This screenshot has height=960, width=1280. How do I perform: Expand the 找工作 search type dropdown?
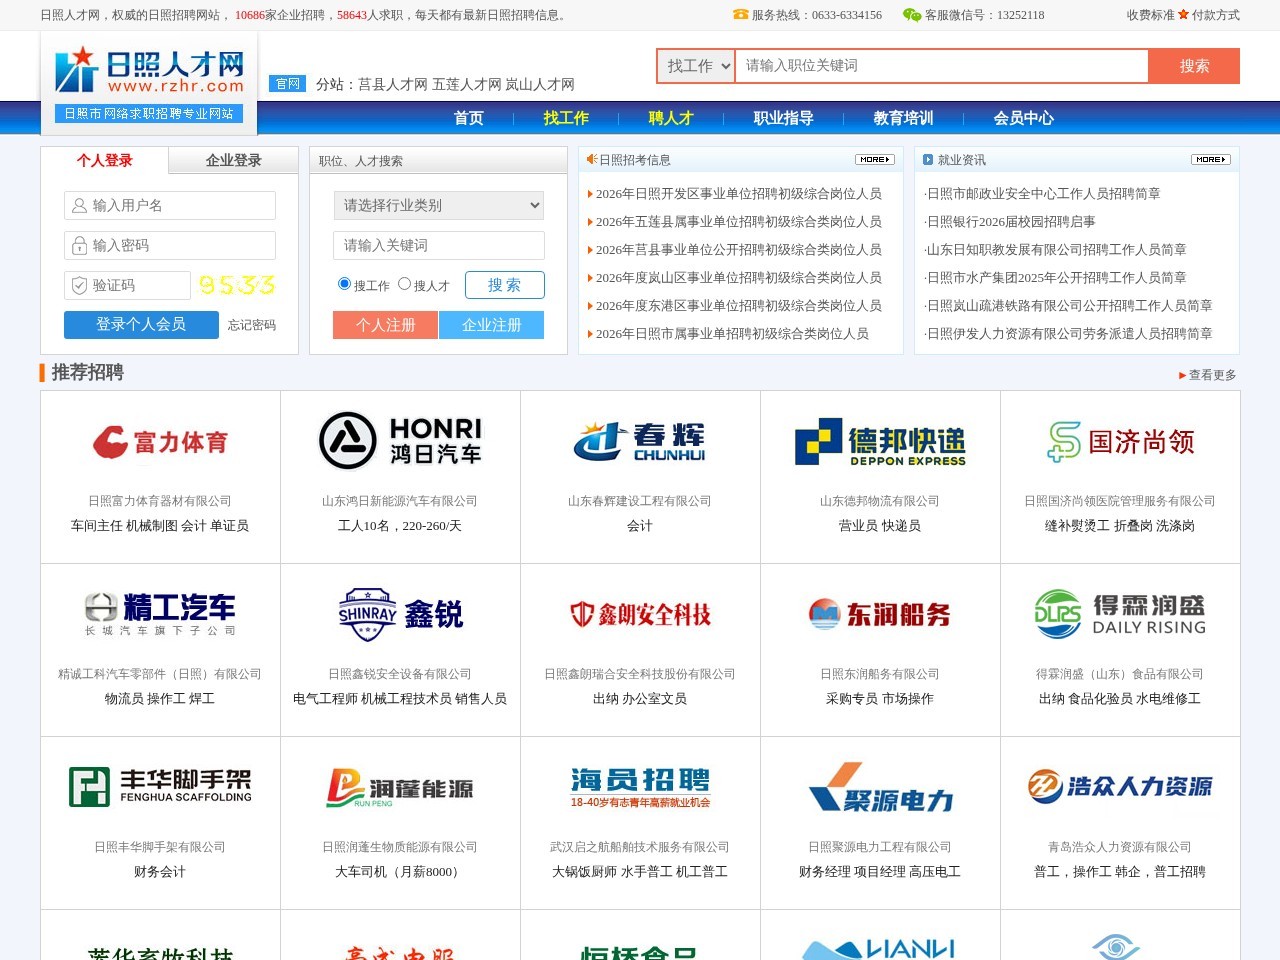[x=696, y=66]
